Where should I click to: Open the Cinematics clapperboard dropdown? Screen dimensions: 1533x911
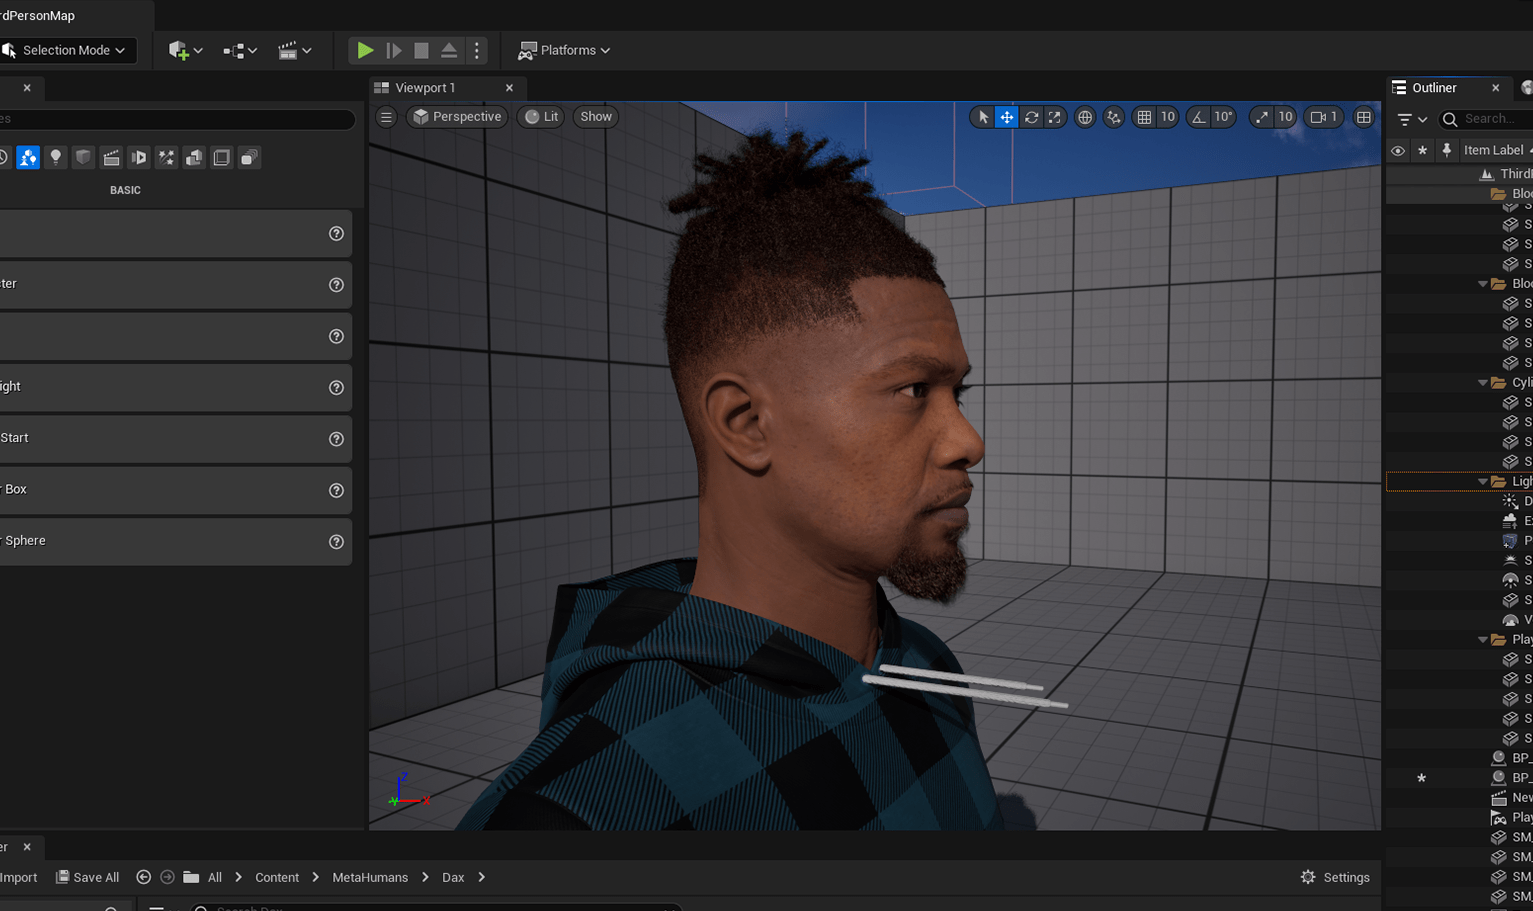(x=295, y=50)
